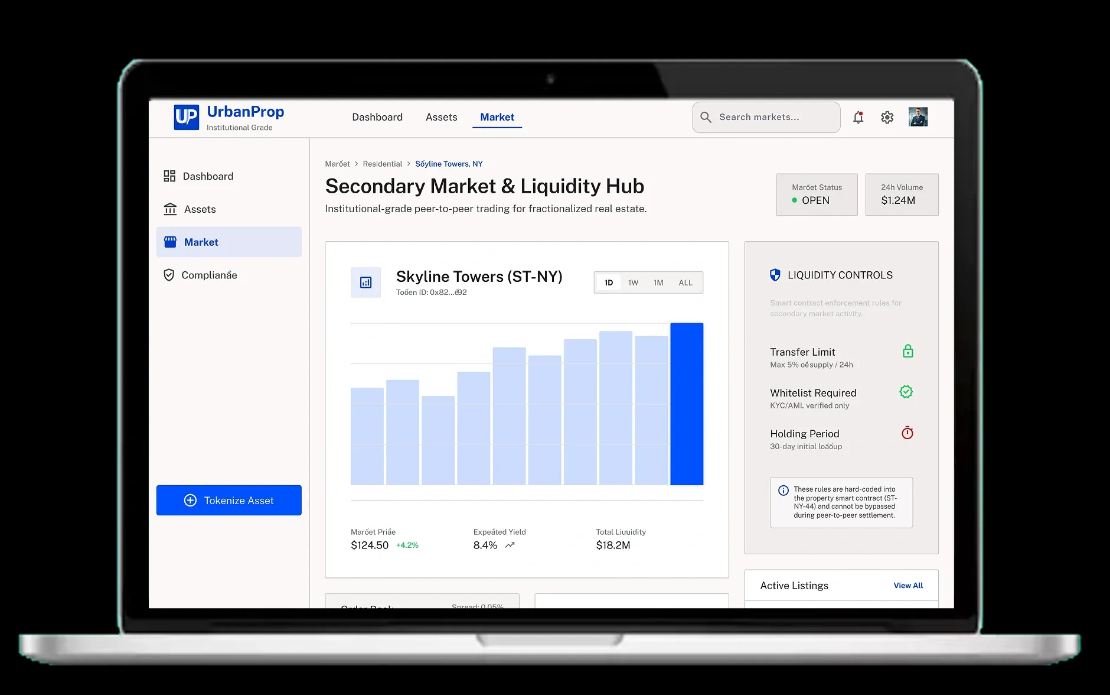Switch to Assets top tab
The height and width of the screenshot is (695, 1110).
coord(441,117)
